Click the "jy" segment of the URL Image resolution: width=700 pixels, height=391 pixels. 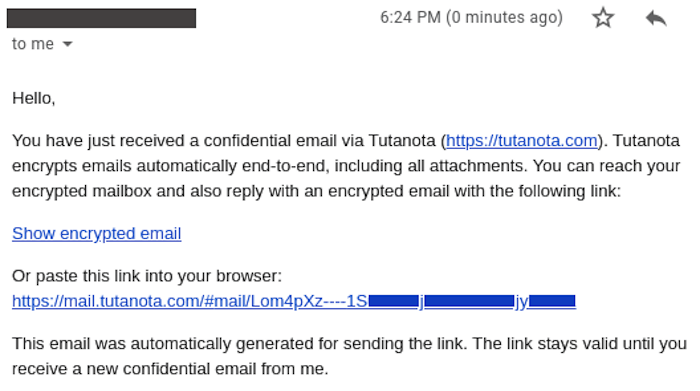pos(521,302)
